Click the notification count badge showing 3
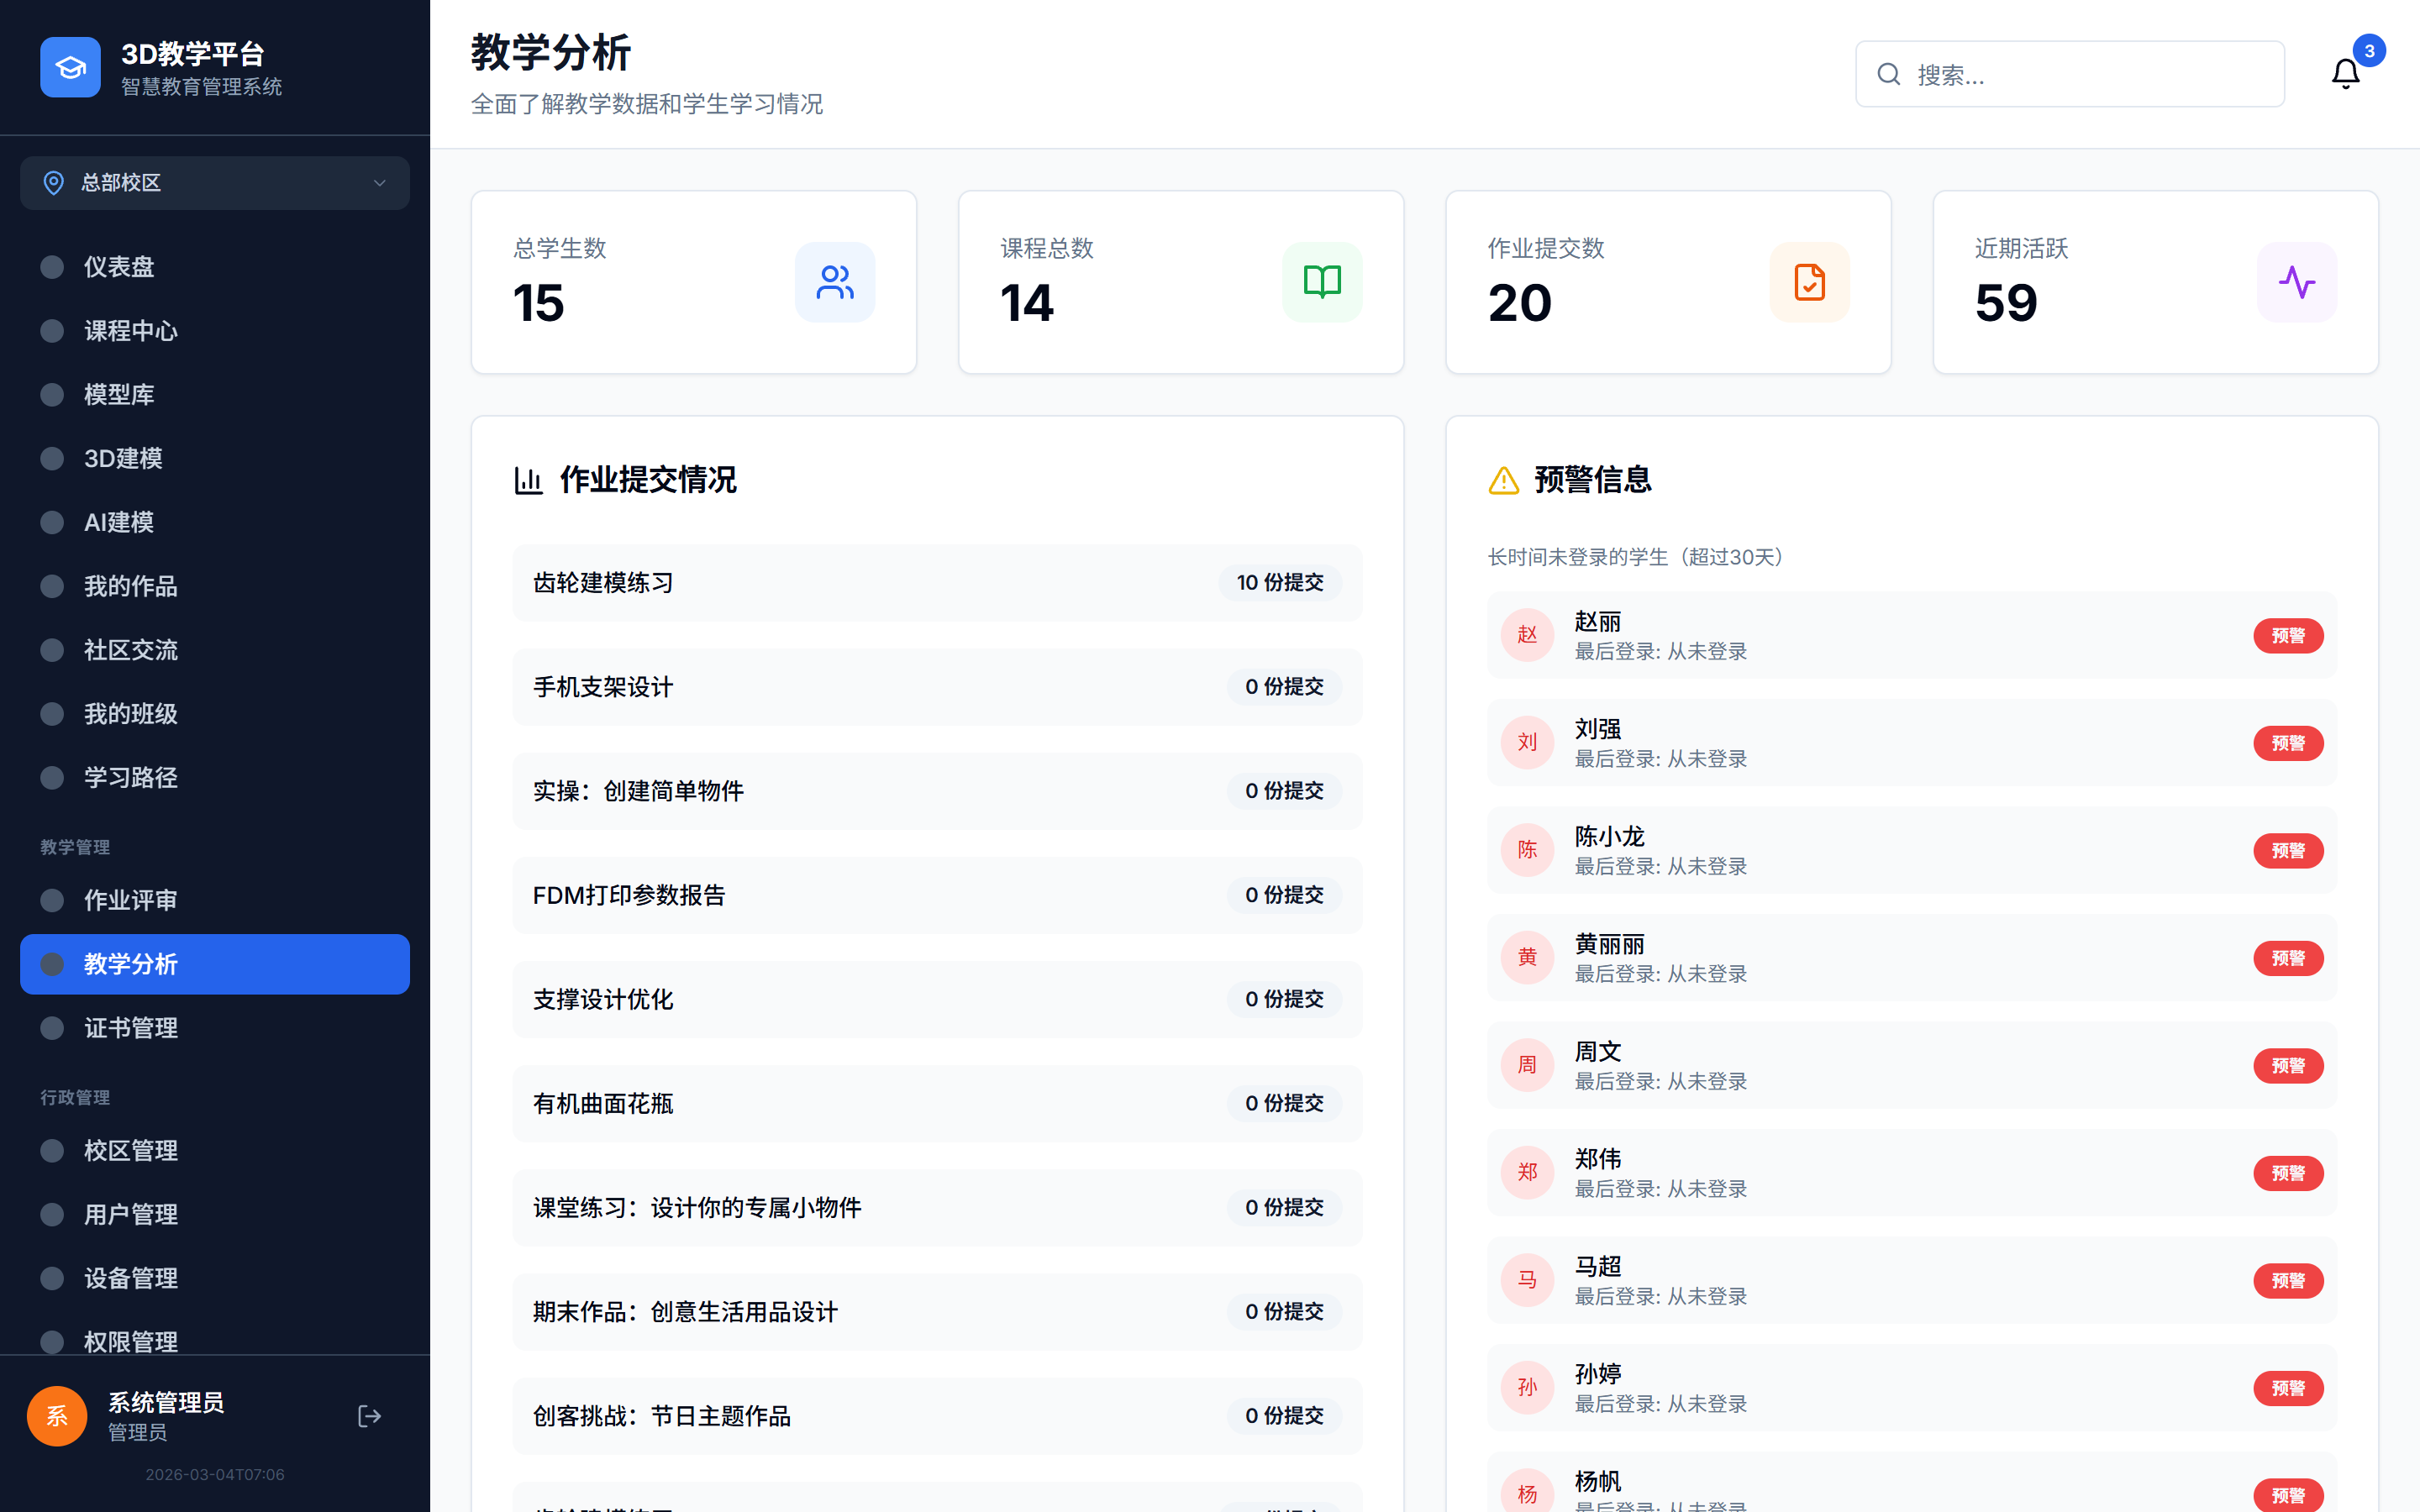 click(2367, 50)
